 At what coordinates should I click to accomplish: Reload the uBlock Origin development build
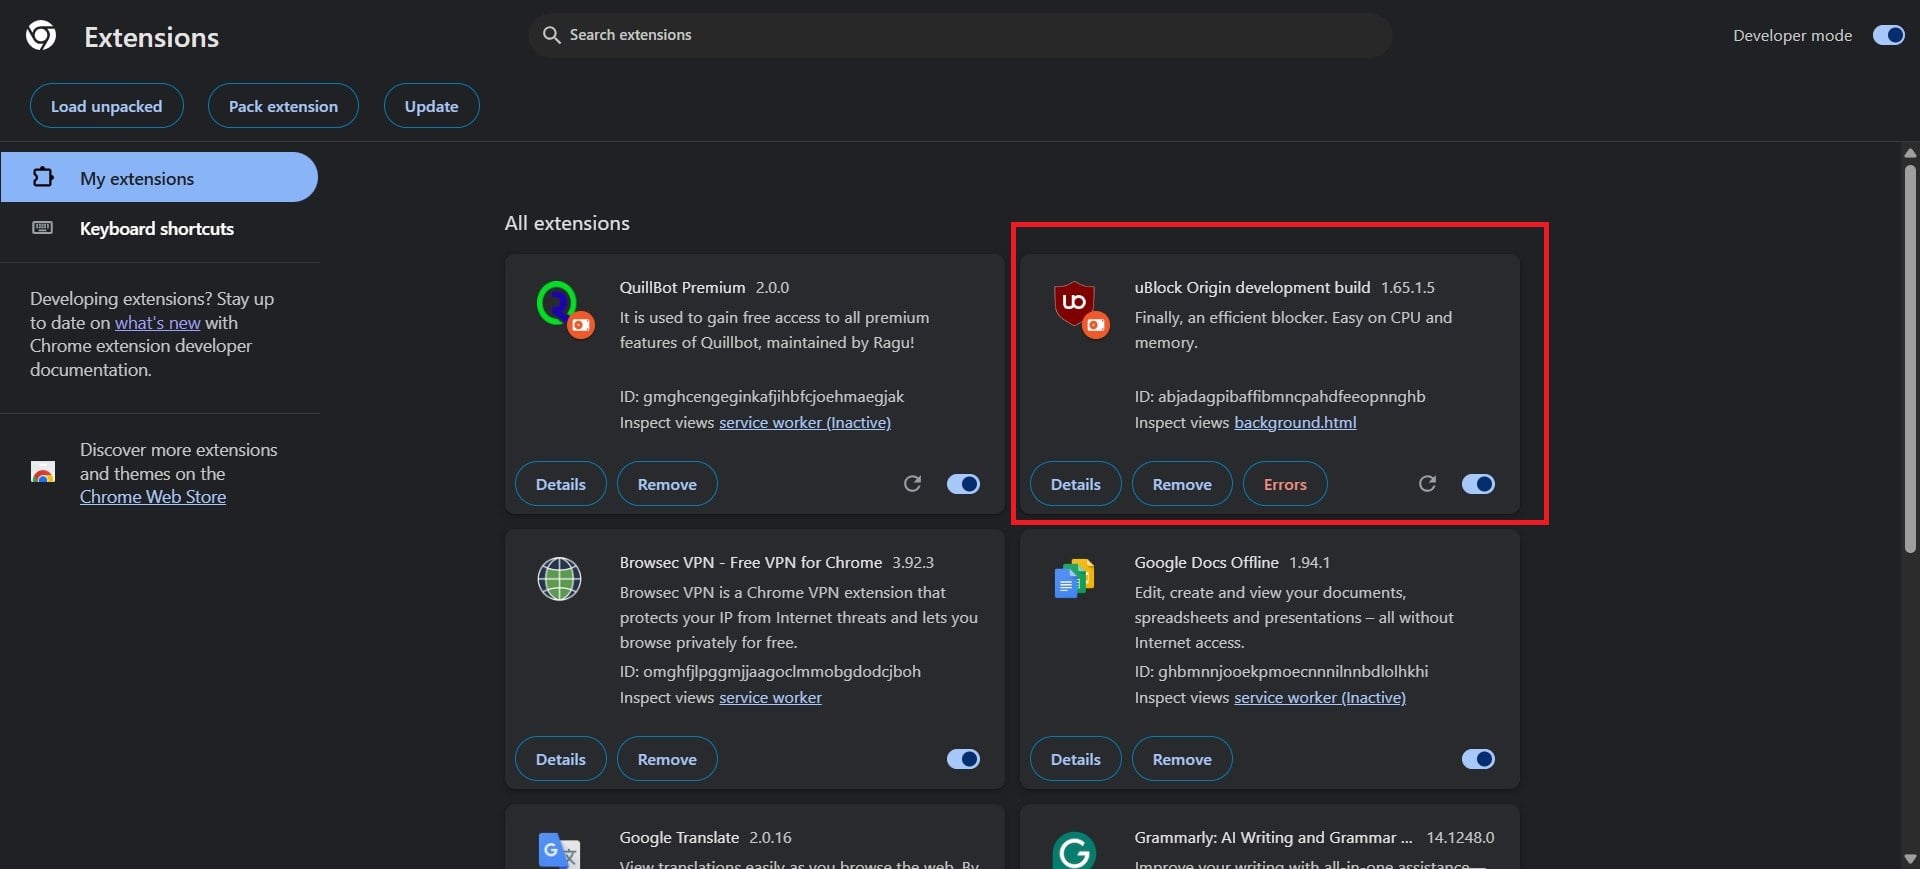coord(1427,484)
